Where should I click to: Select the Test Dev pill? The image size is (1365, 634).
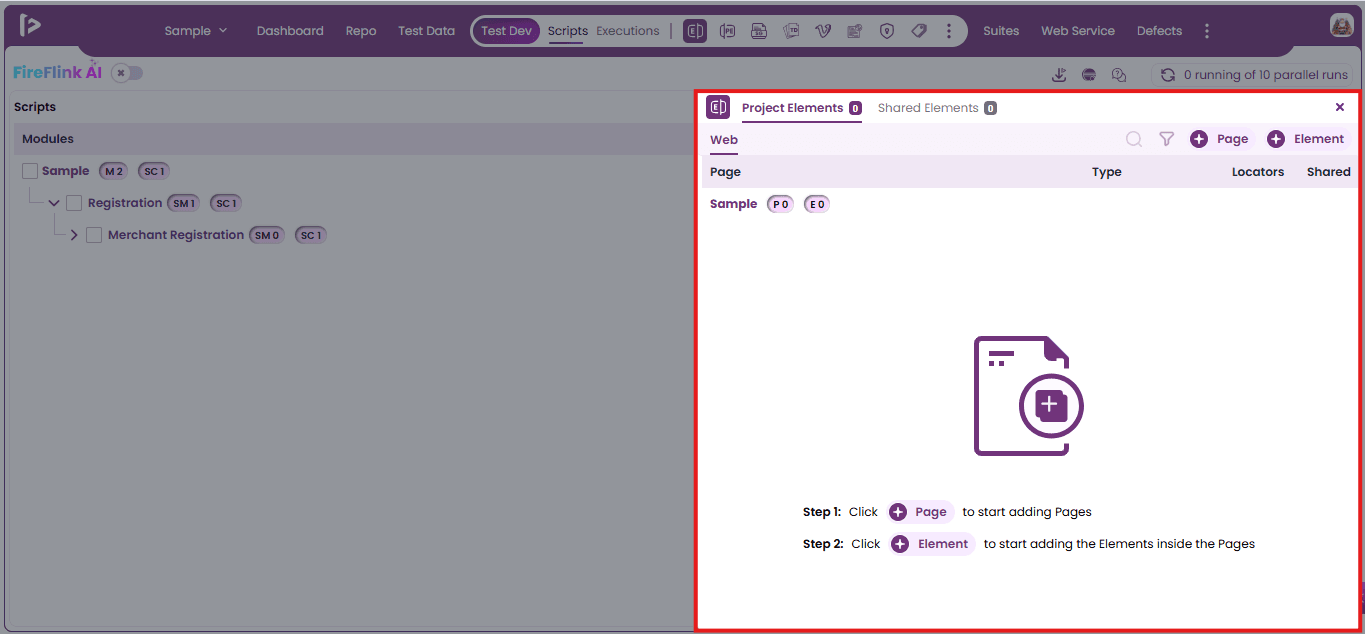point(506,31)
